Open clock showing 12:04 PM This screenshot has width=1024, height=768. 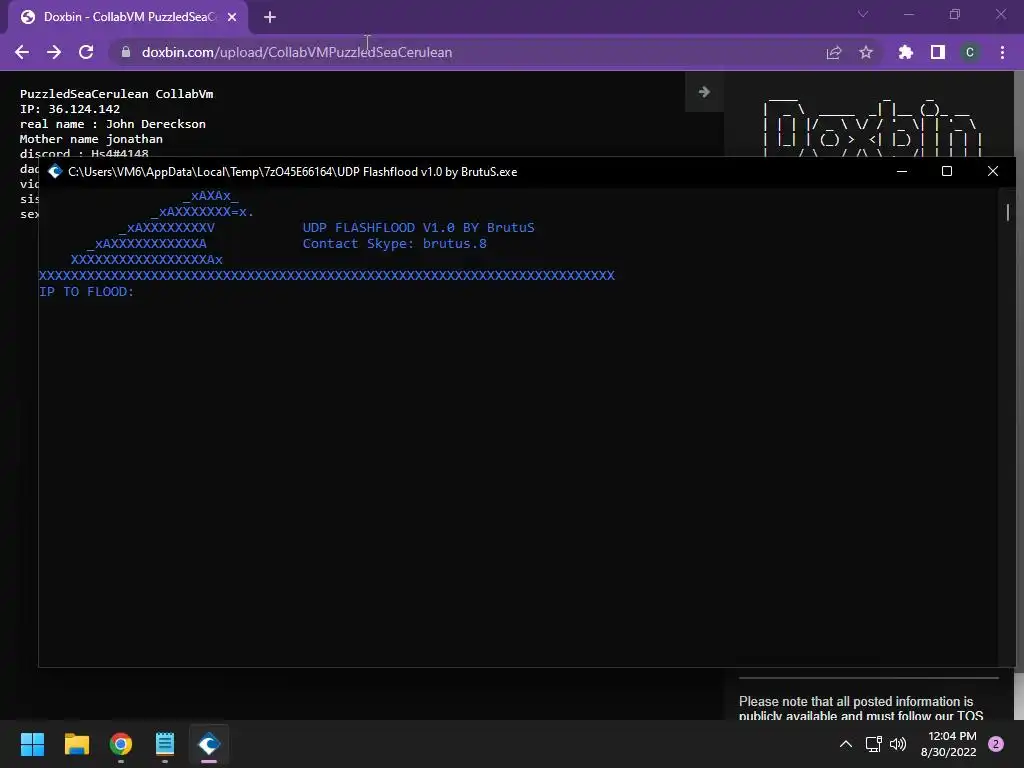(x=948, y=744)
